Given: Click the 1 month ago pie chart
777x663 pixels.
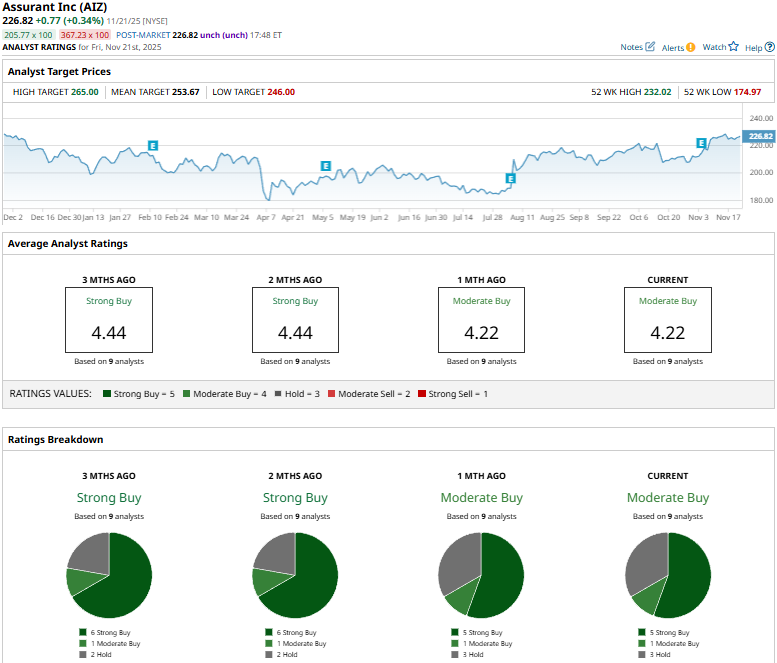Looking at the screenshot, I should [x=481, y=575].
